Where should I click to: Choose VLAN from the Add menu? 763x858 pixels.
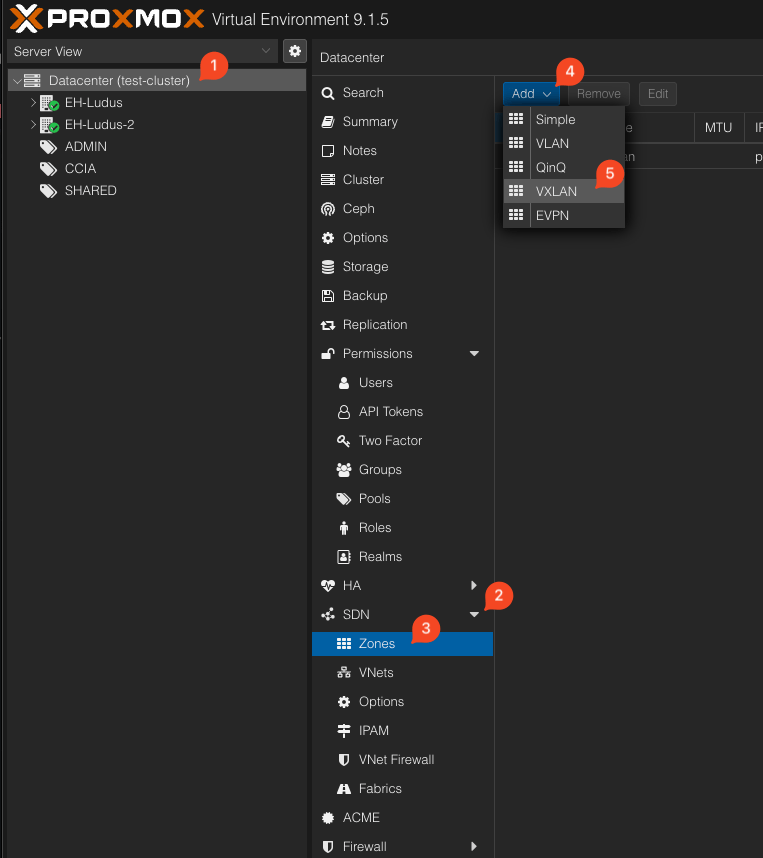tap(564, 143)
